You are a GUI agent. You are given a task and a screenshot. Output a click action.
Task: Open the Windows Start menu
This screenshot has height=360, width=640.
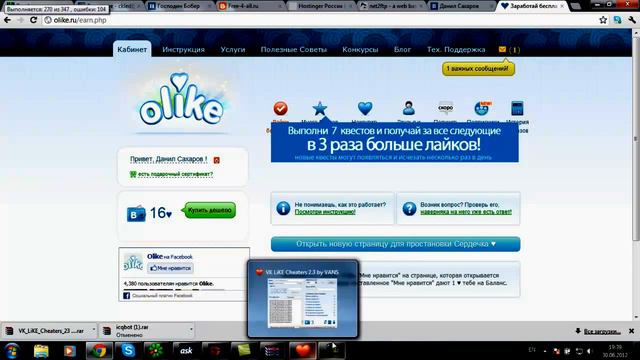click(12, 351)
